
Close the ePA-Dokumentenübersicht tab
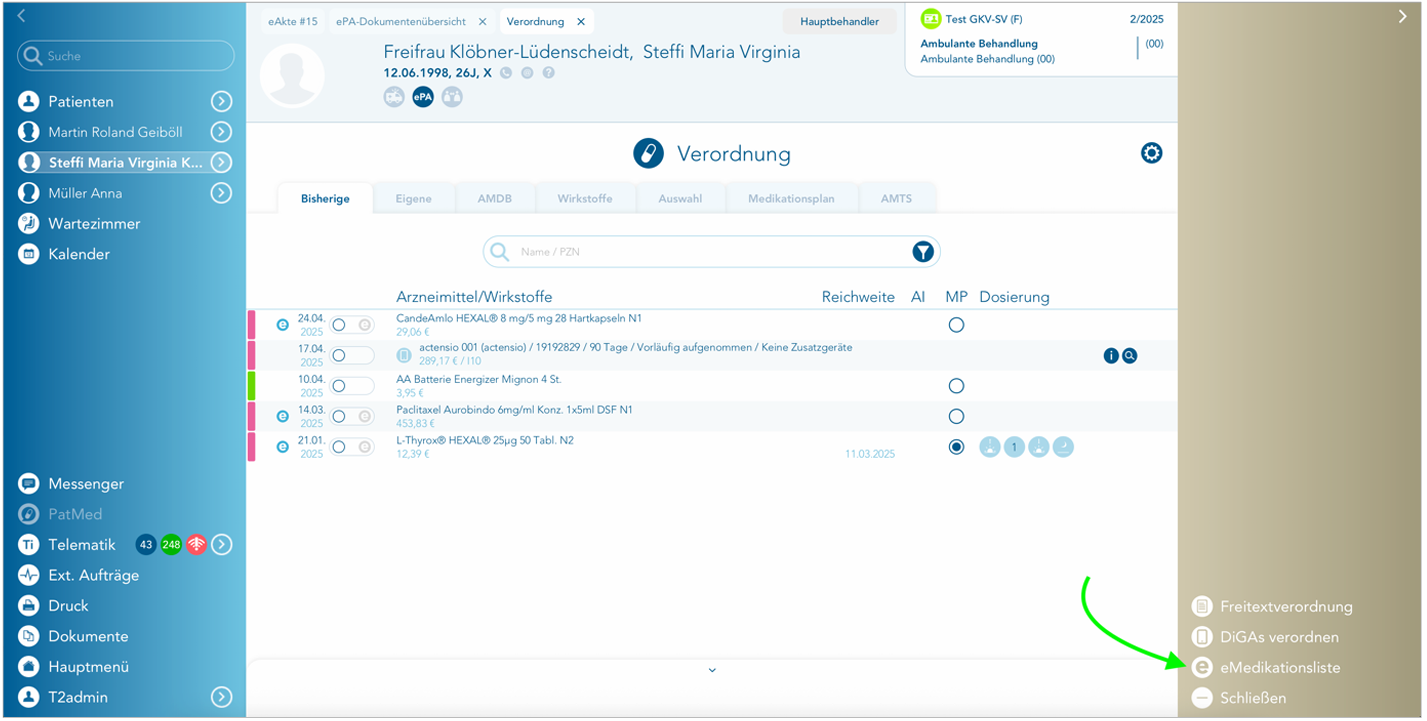[483, 22]
